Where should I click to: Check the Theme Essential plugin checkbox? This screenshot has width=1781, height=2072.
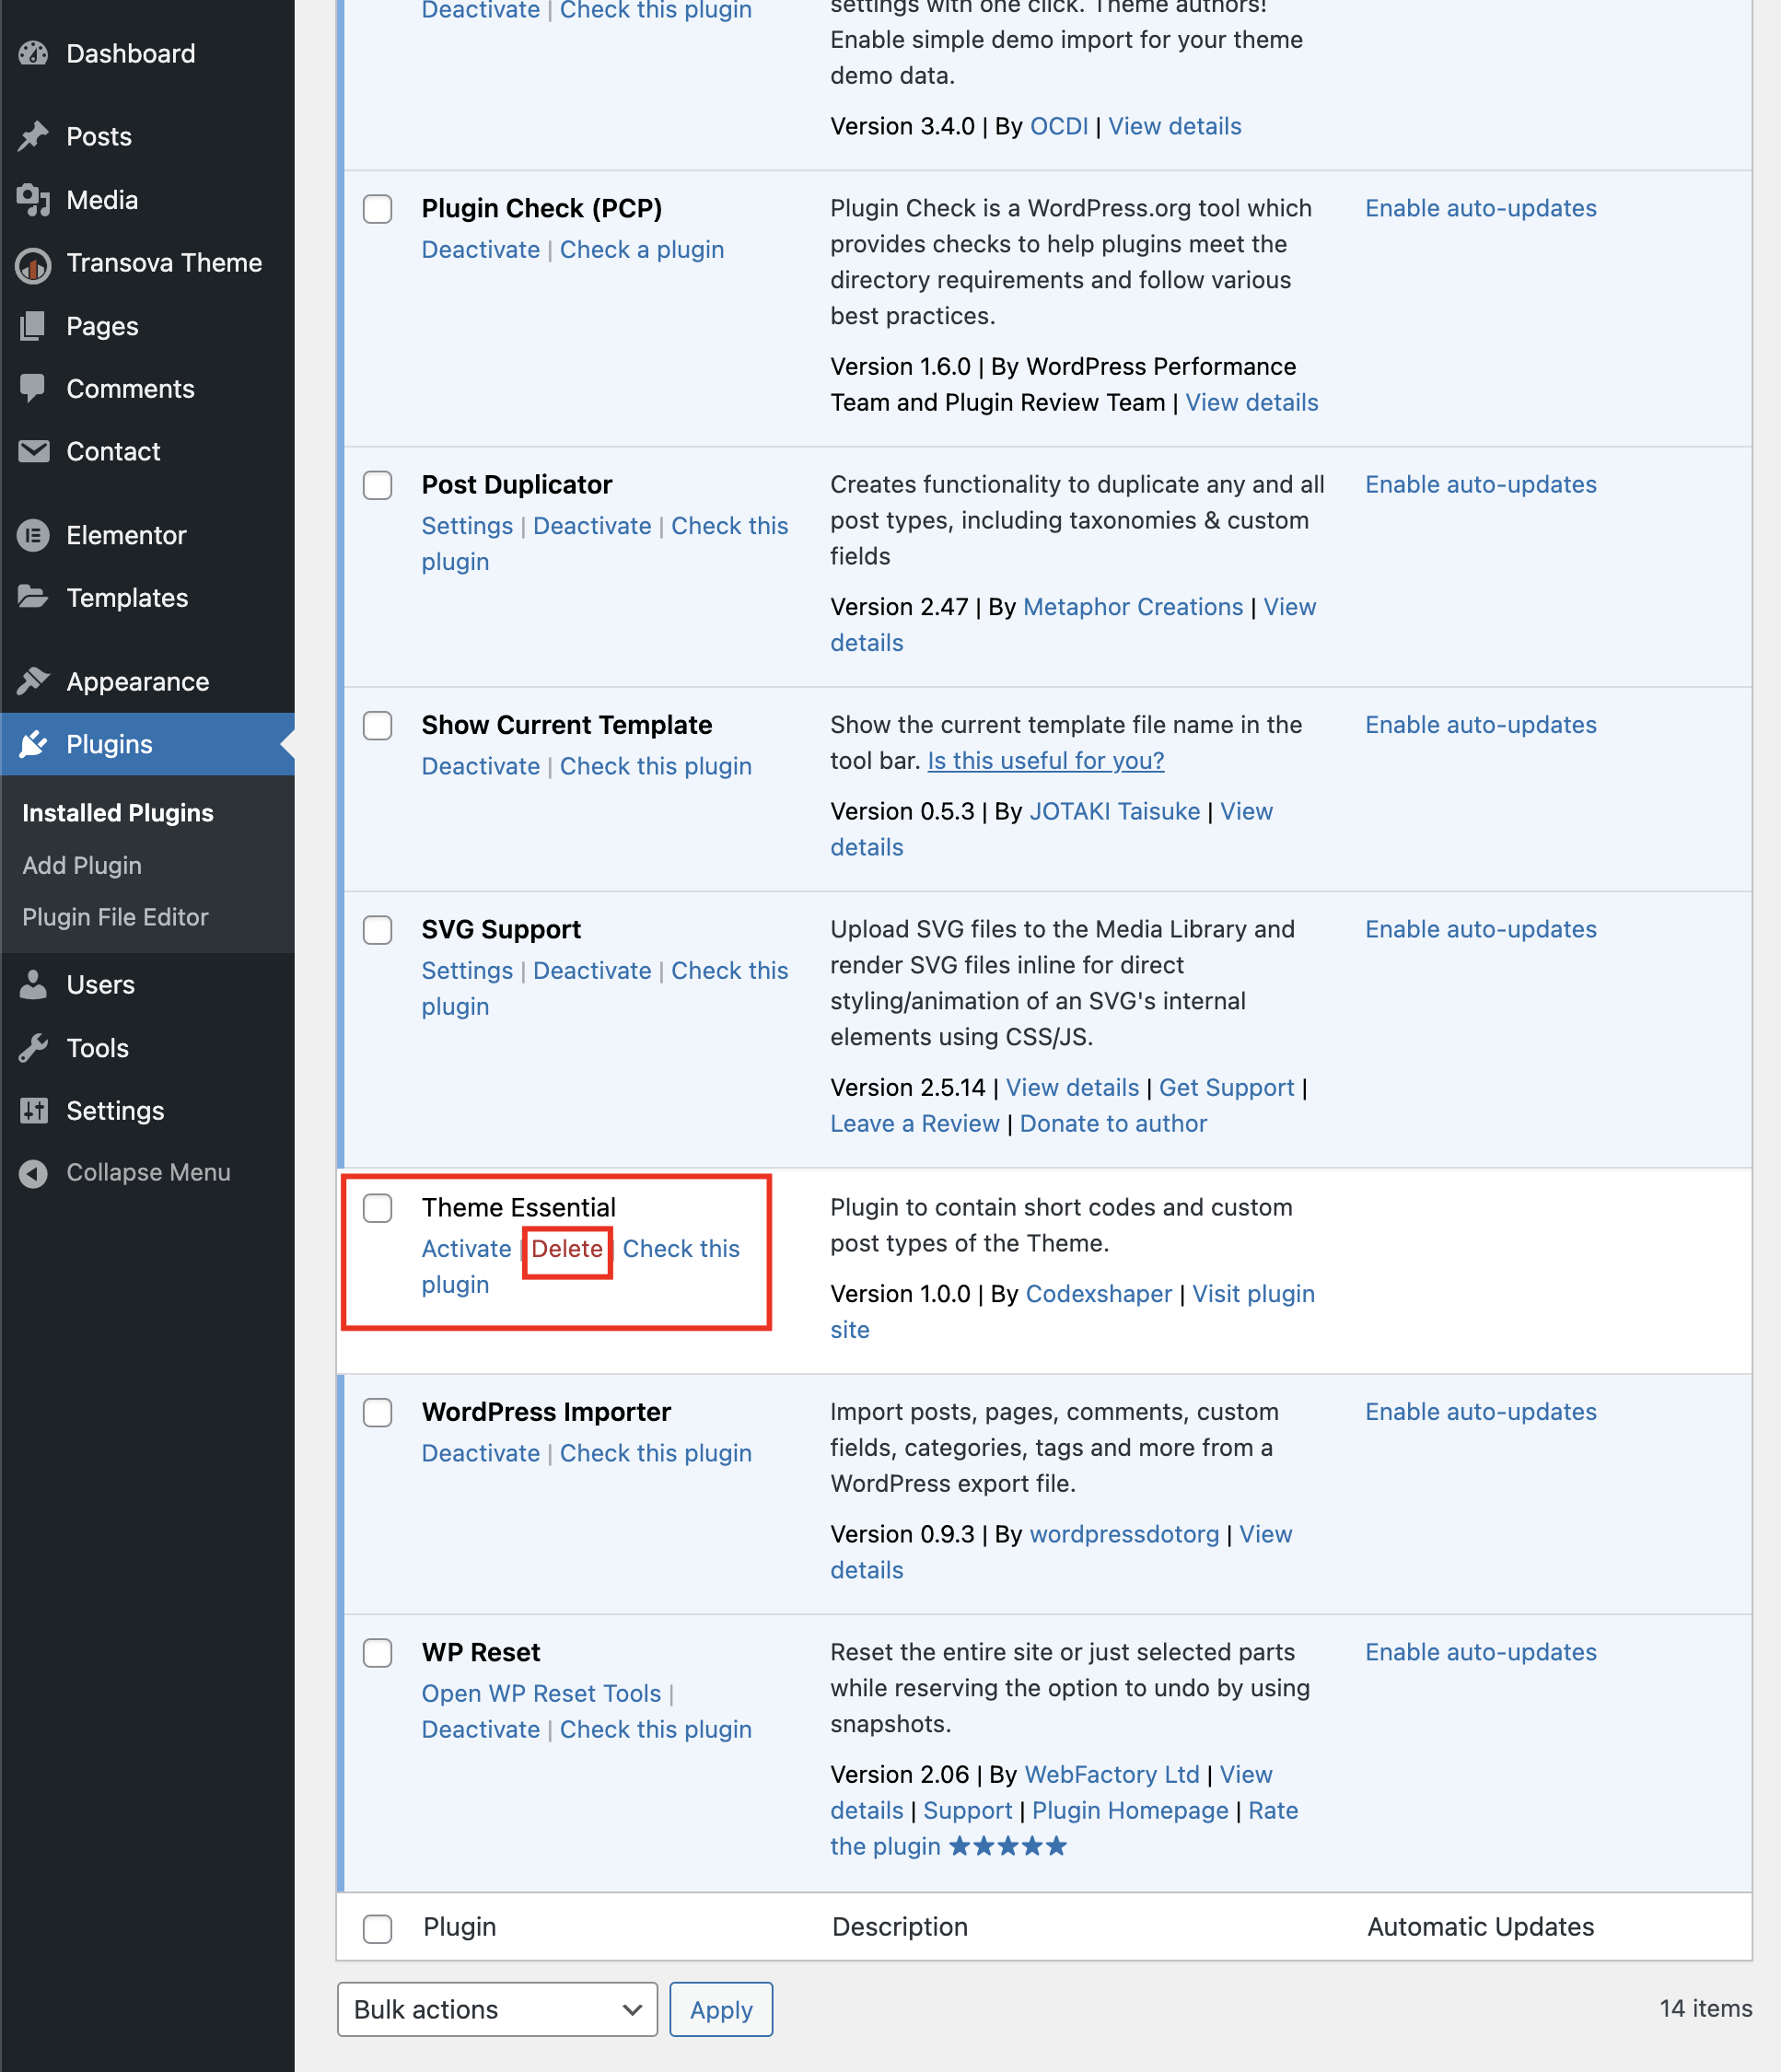pos(377,1207)
